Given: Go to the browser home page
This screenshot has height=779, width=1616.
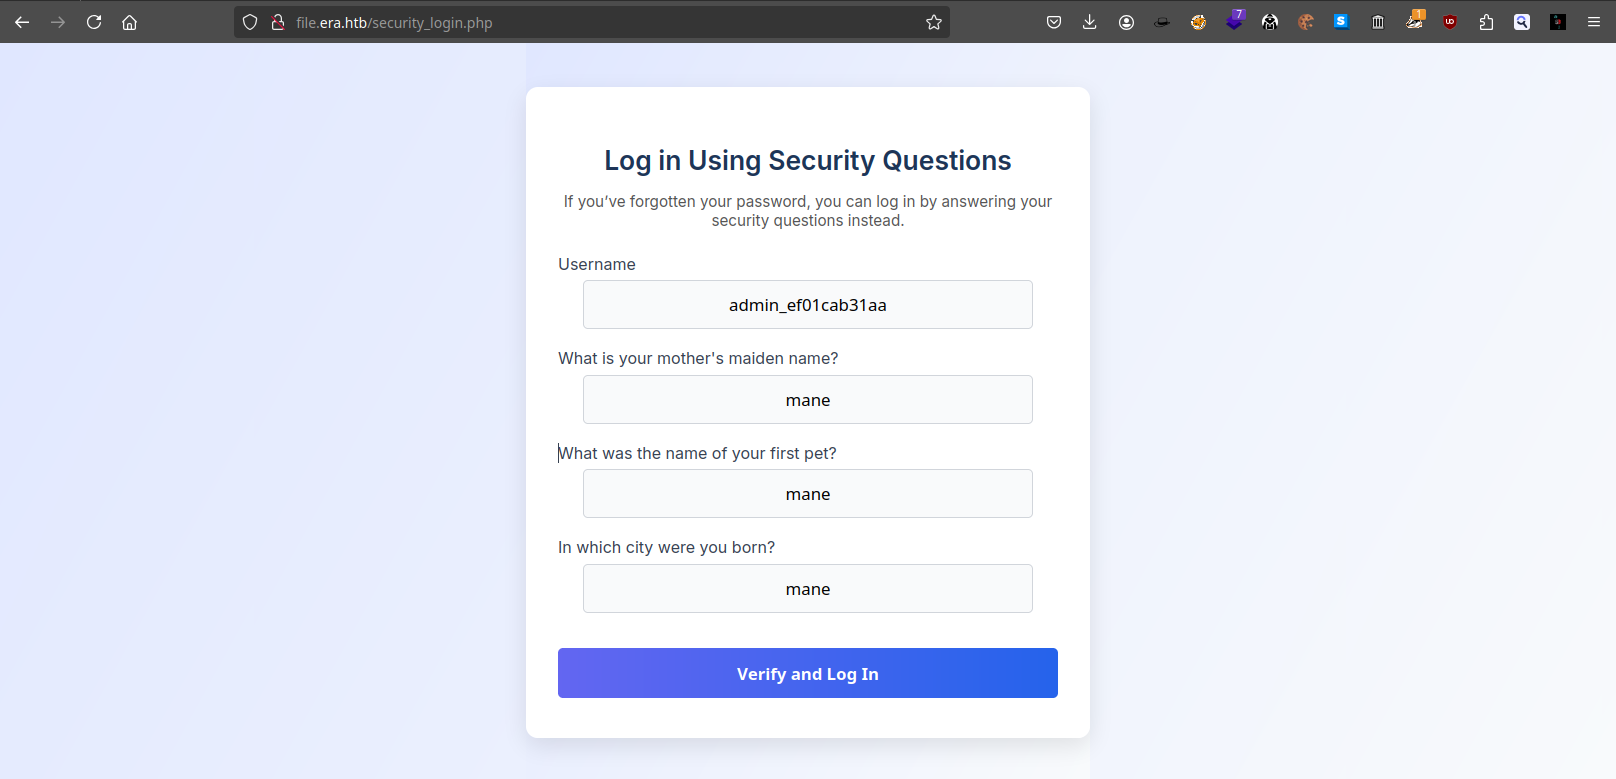Looking at the screenshot, I should pyautogui.click(x=130, y=22).
